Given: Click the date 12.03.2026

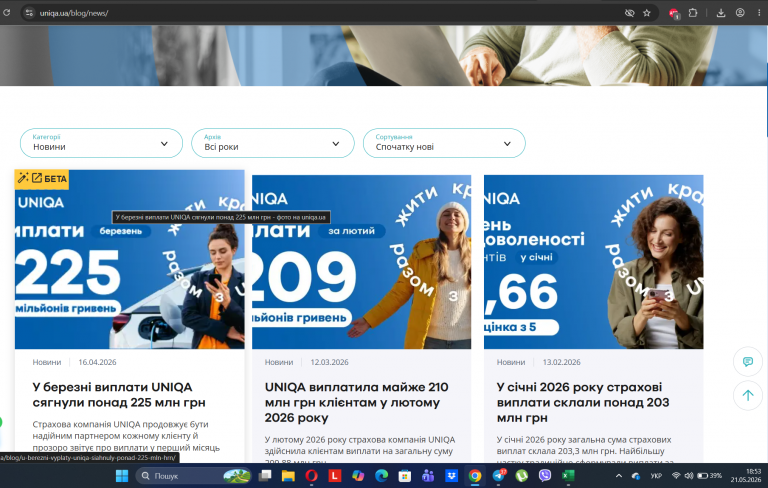Looking at the screenshot, I should point(330,362).
